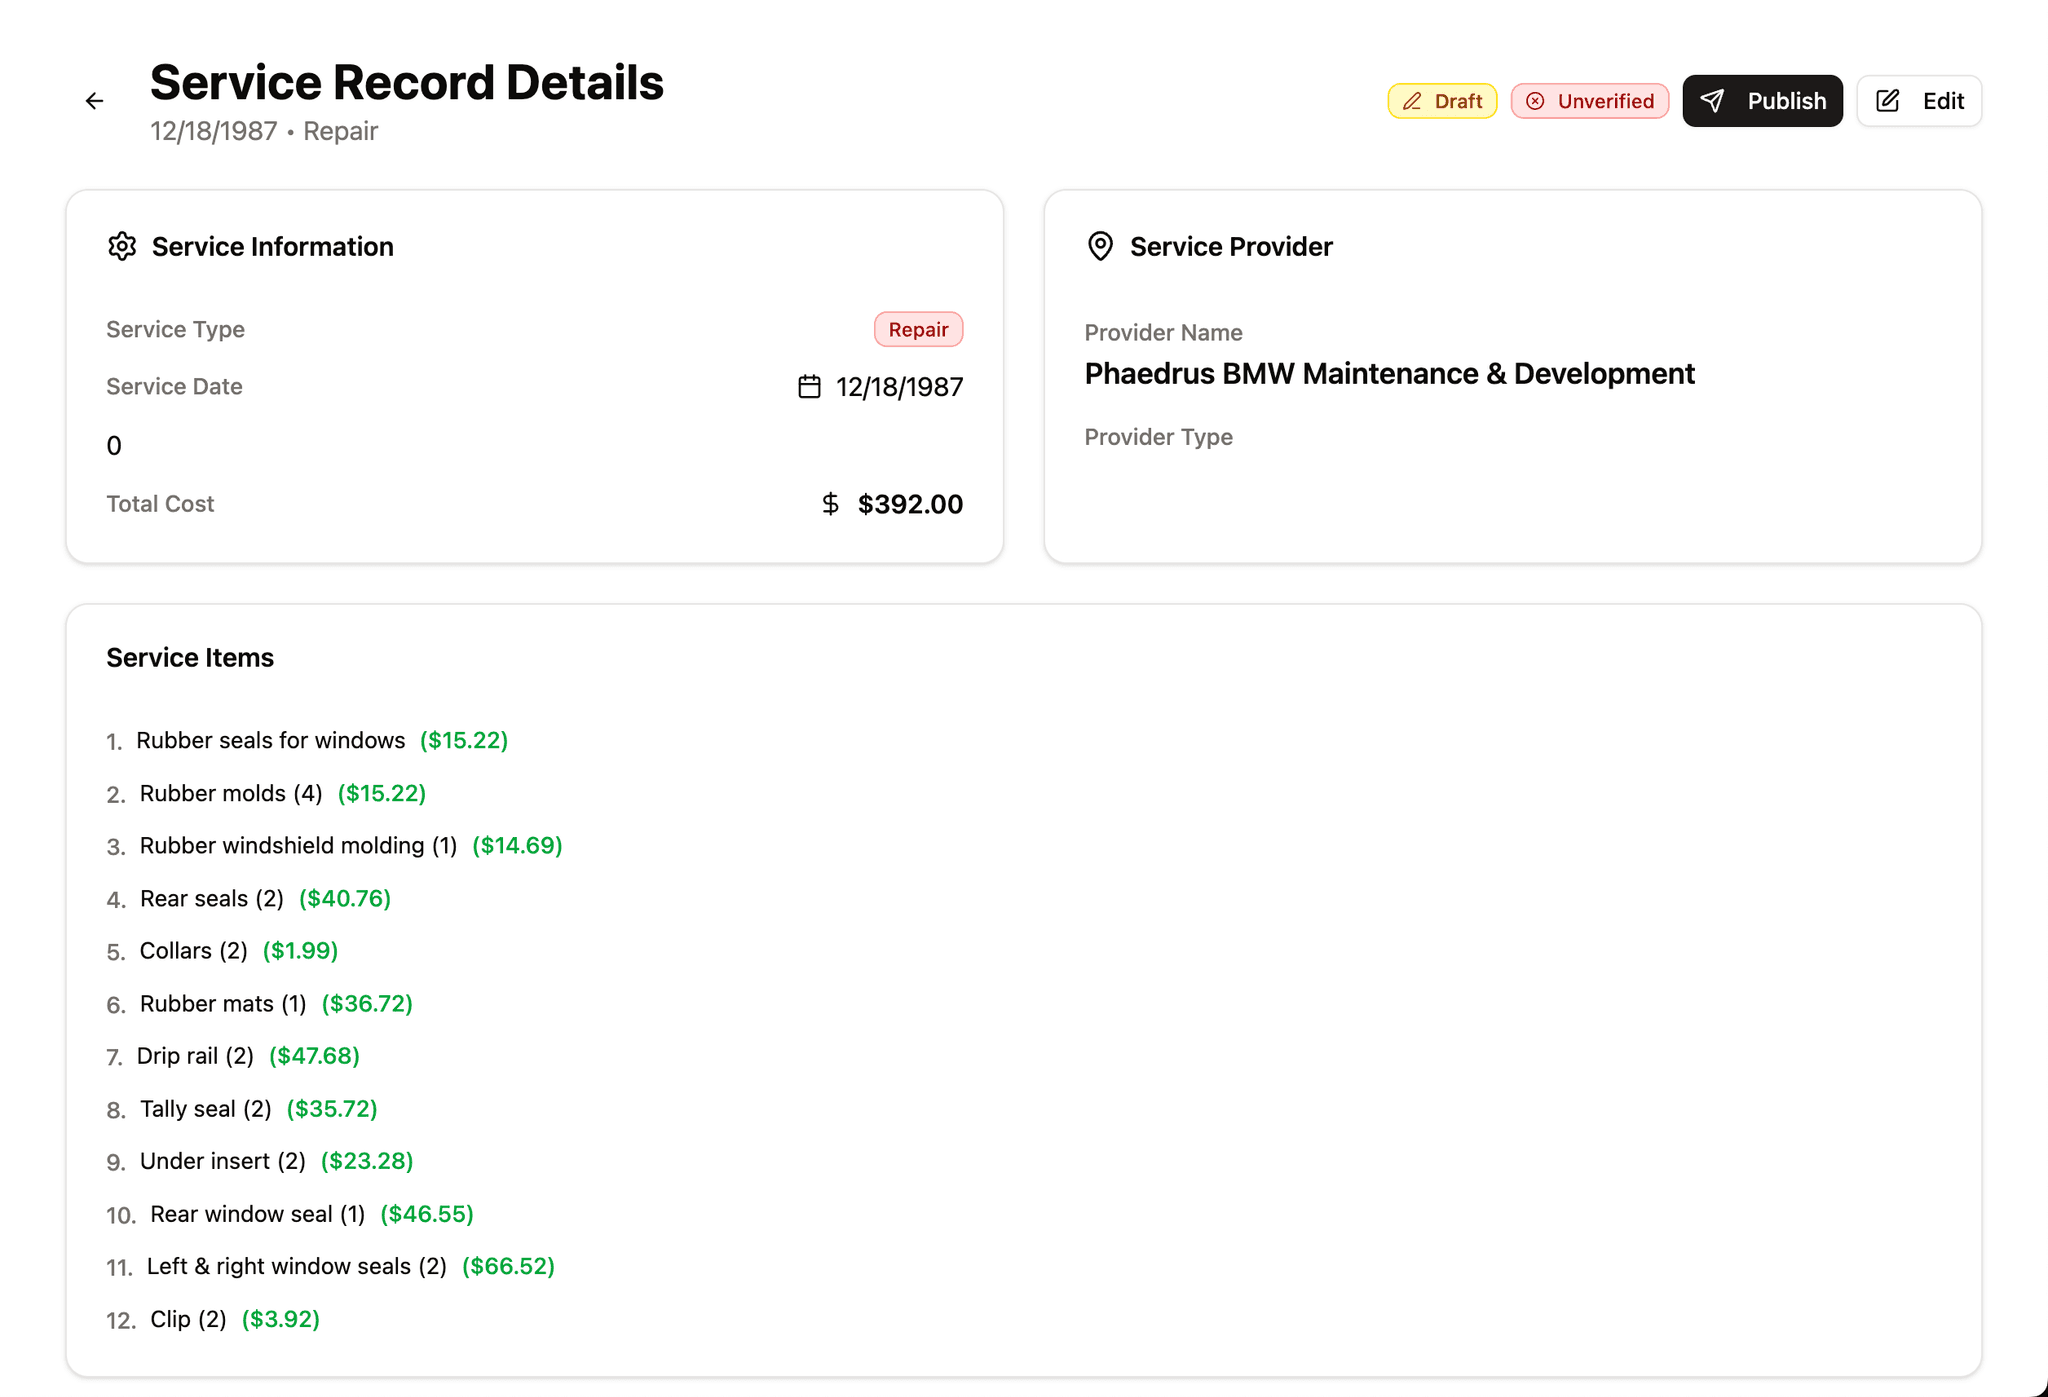Click the map pin icon beside Service Provider
2048x1397 pixels.
tap(1100, 246)
